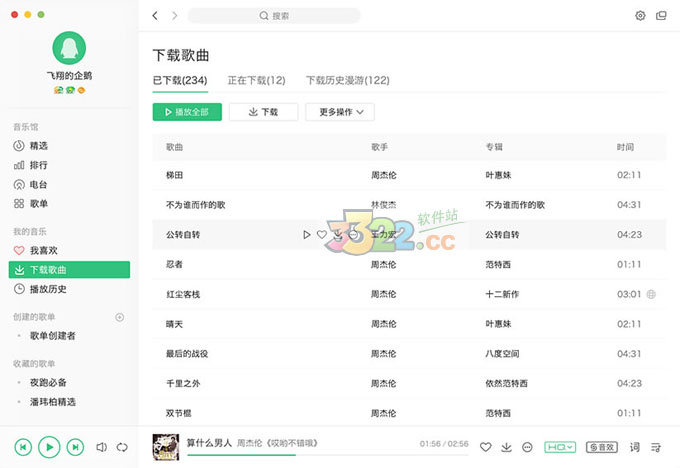Switch to mini player window icon
Viewport: 680px width, 468px height.
click(x=661, y=16)
